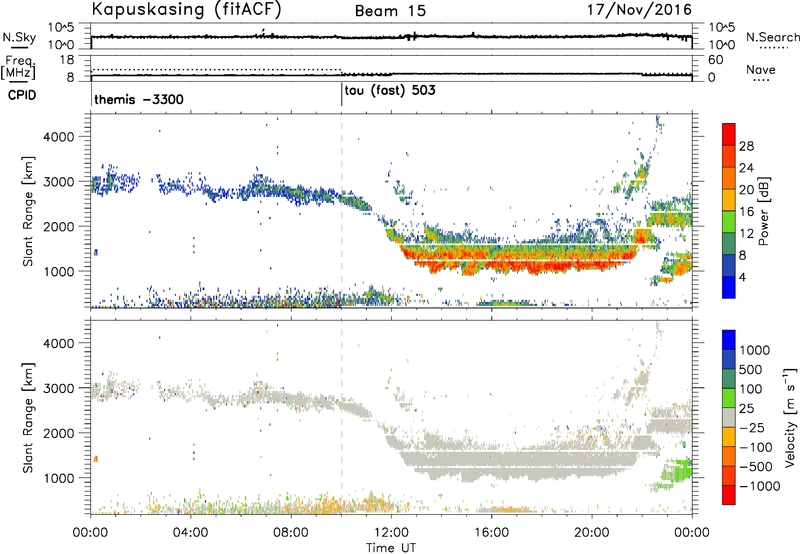
Task: Click the "16:00" time tick label
Action: 491,533
